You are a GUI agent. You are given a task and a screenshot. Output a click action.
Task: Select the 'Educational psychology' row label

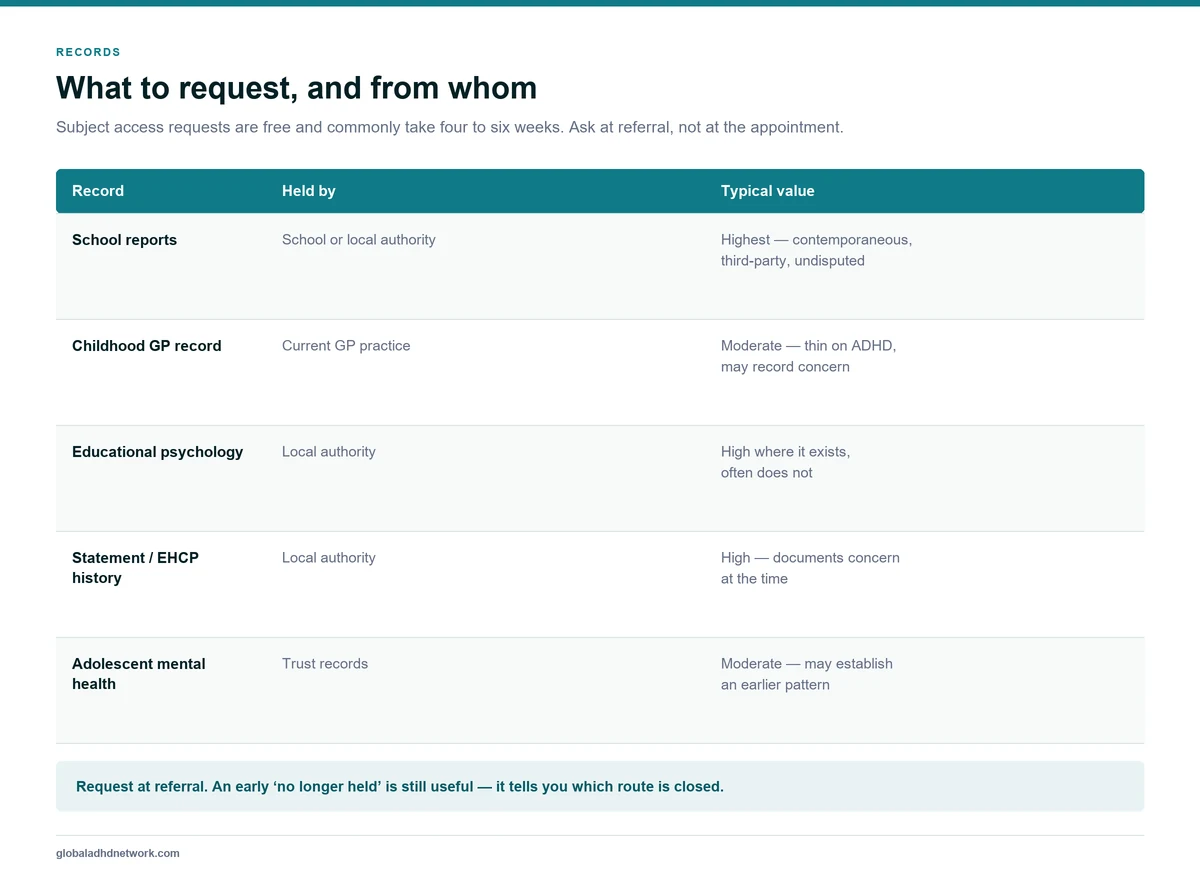pos(158,452)
